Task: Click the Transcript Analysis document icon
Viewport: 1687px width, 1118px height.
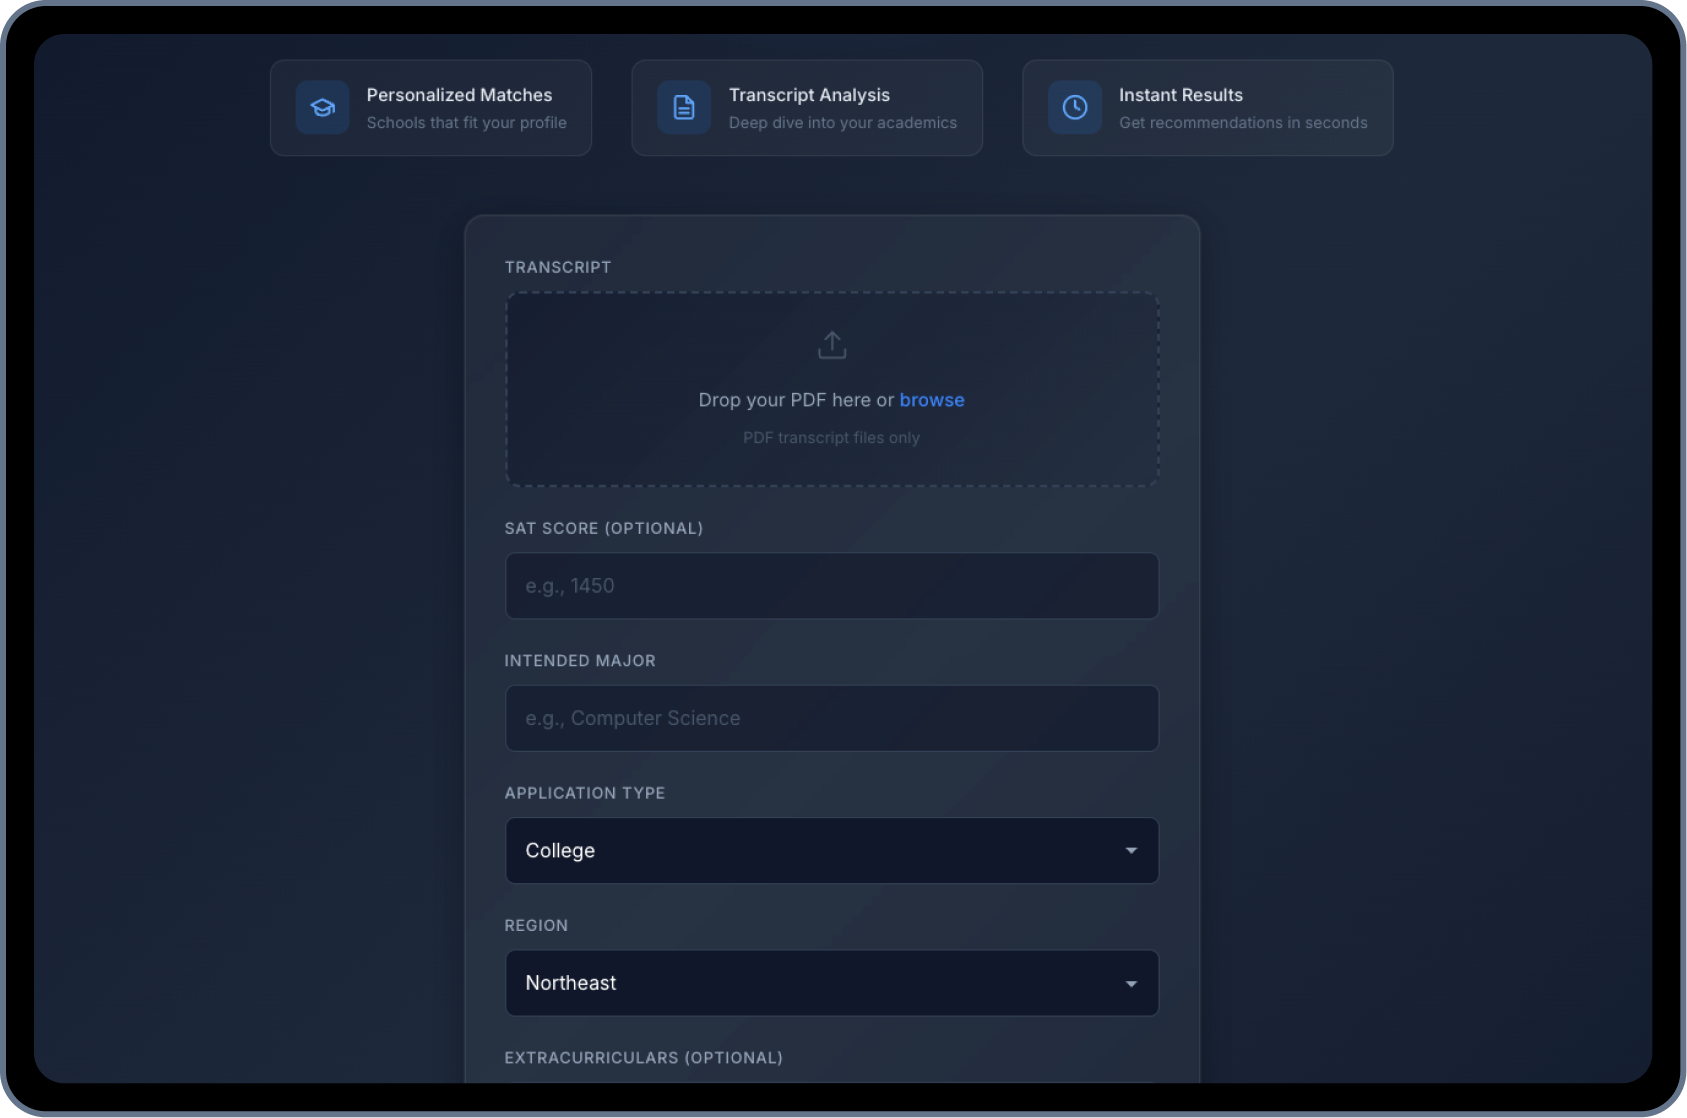Action: coord(684,107)
